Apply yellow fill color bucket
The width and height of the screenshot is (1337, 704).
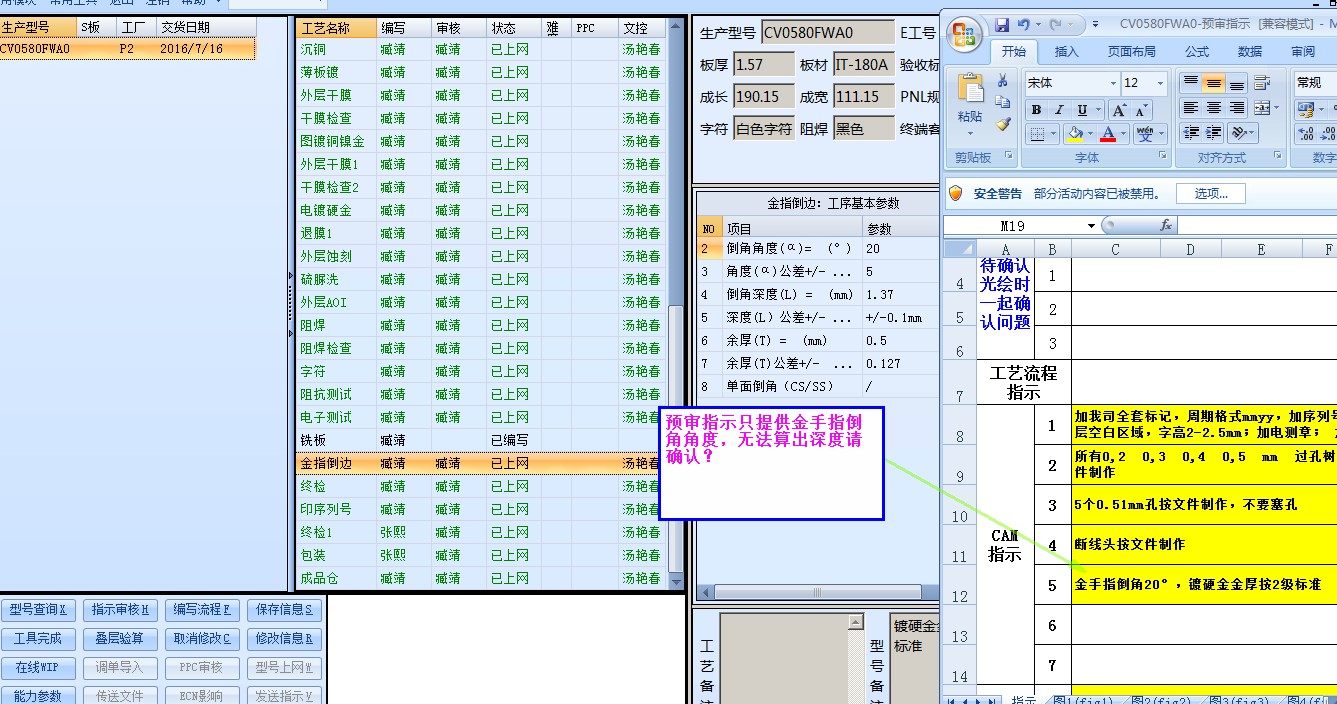[1075, 133]
